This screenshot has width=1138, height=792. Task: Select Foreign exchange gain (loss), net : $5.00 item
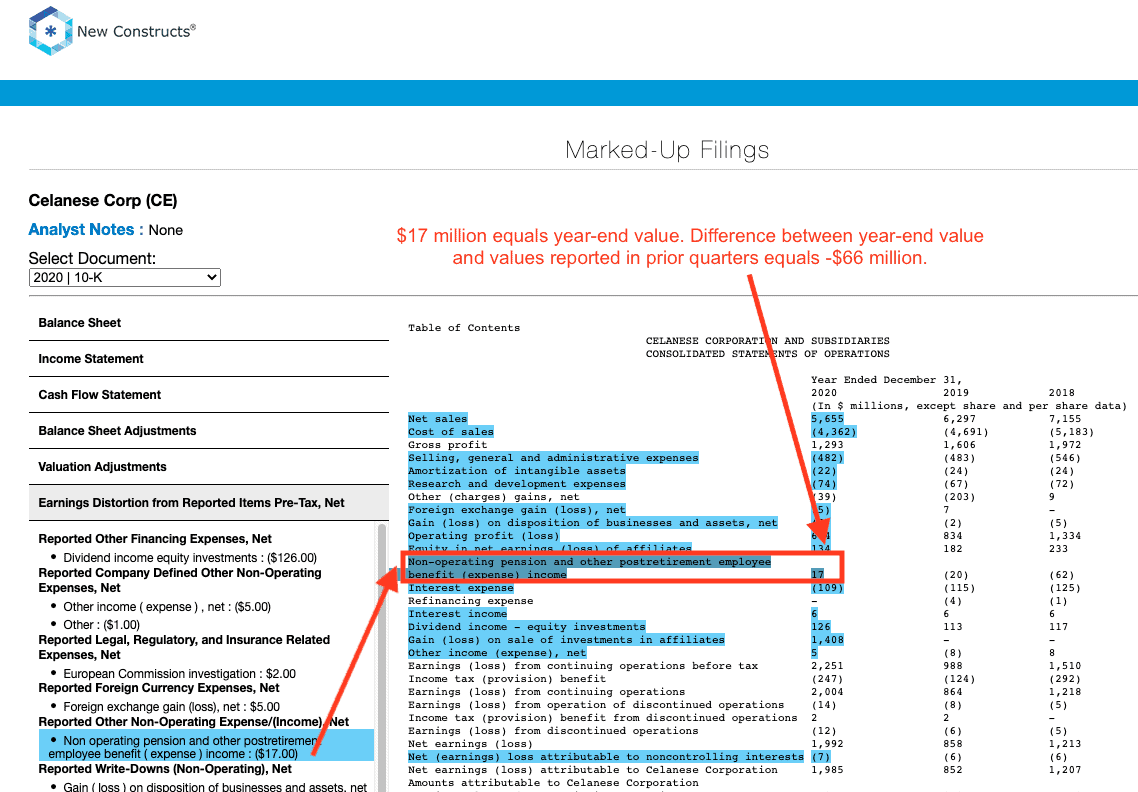point(171,706)
